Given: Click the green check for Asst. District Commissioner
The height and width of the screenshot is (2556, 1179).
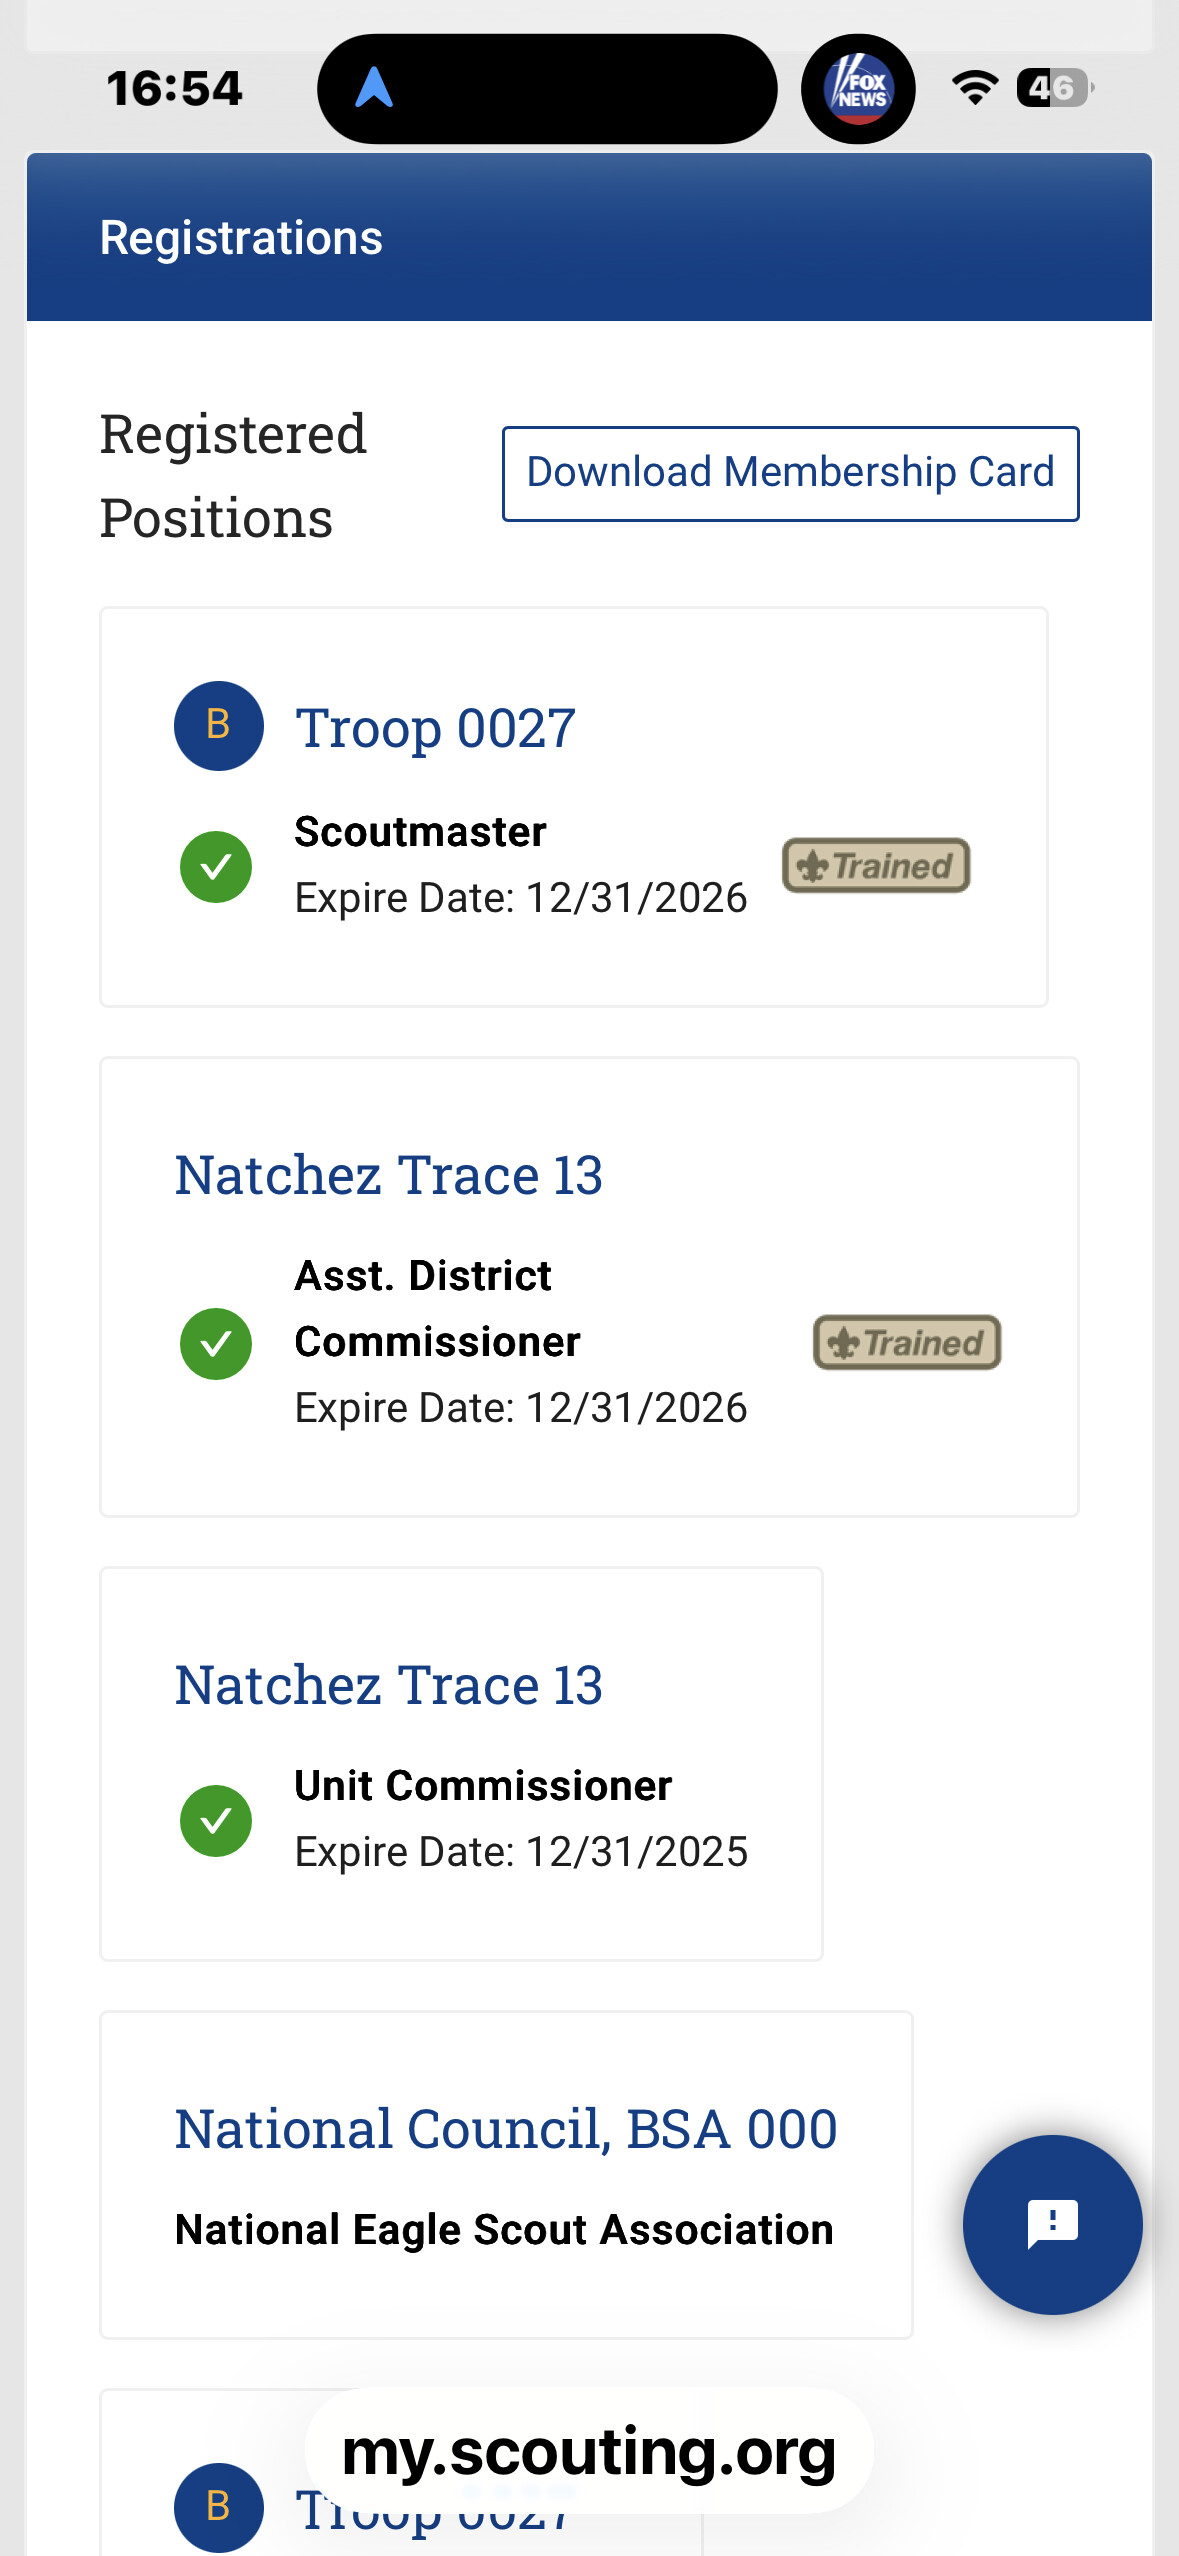Looking at the screenshot, I should pyautogui.click(x=215, y=1343).
